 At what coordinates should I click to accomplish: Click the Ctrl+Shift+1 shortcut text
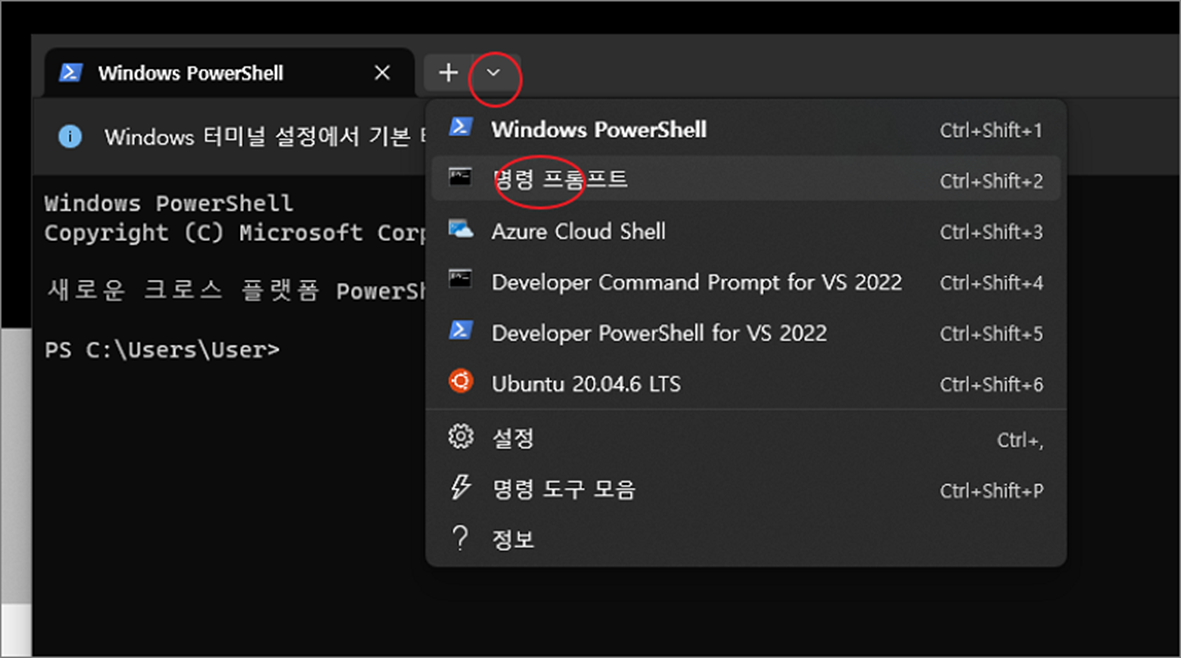coord(991,130)
